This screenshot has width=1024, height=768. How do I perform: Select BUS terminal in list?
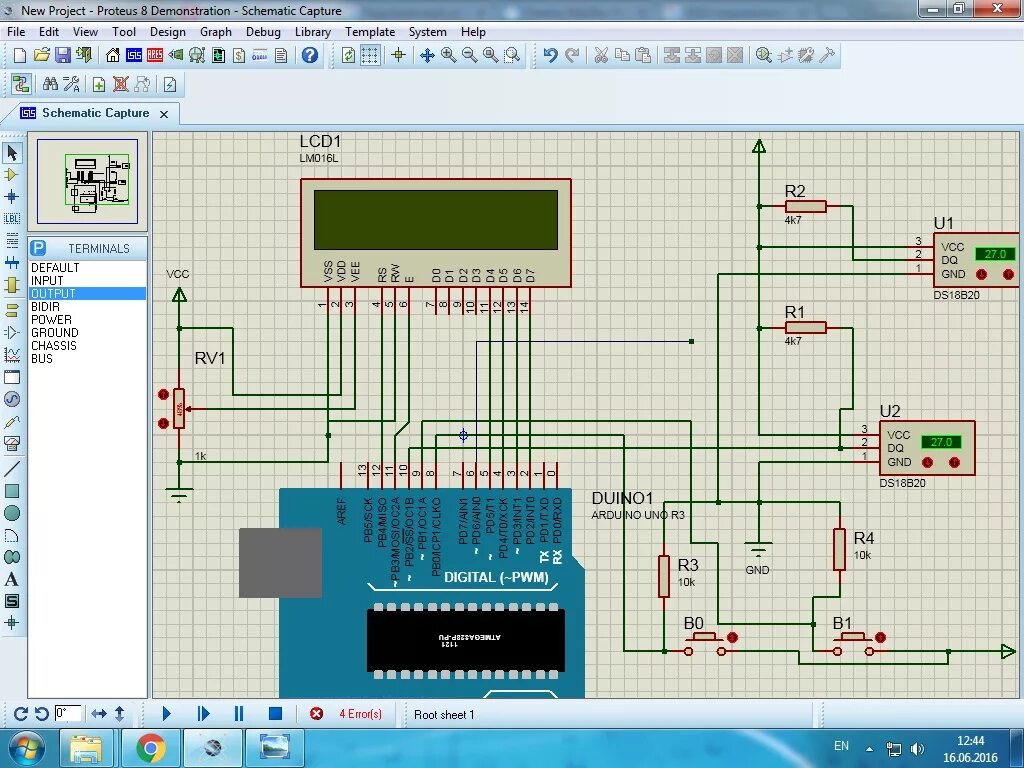(87, 359)
